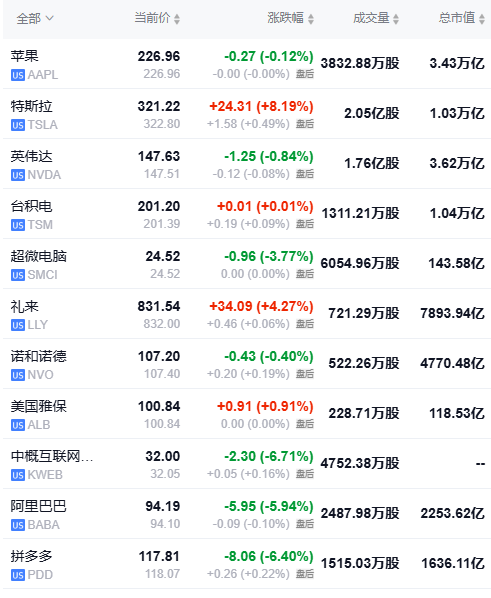Click the US badge next to AAPL
Image resolution: width=491 pixels, height=598 pixels.
click(x=18, y=75)
